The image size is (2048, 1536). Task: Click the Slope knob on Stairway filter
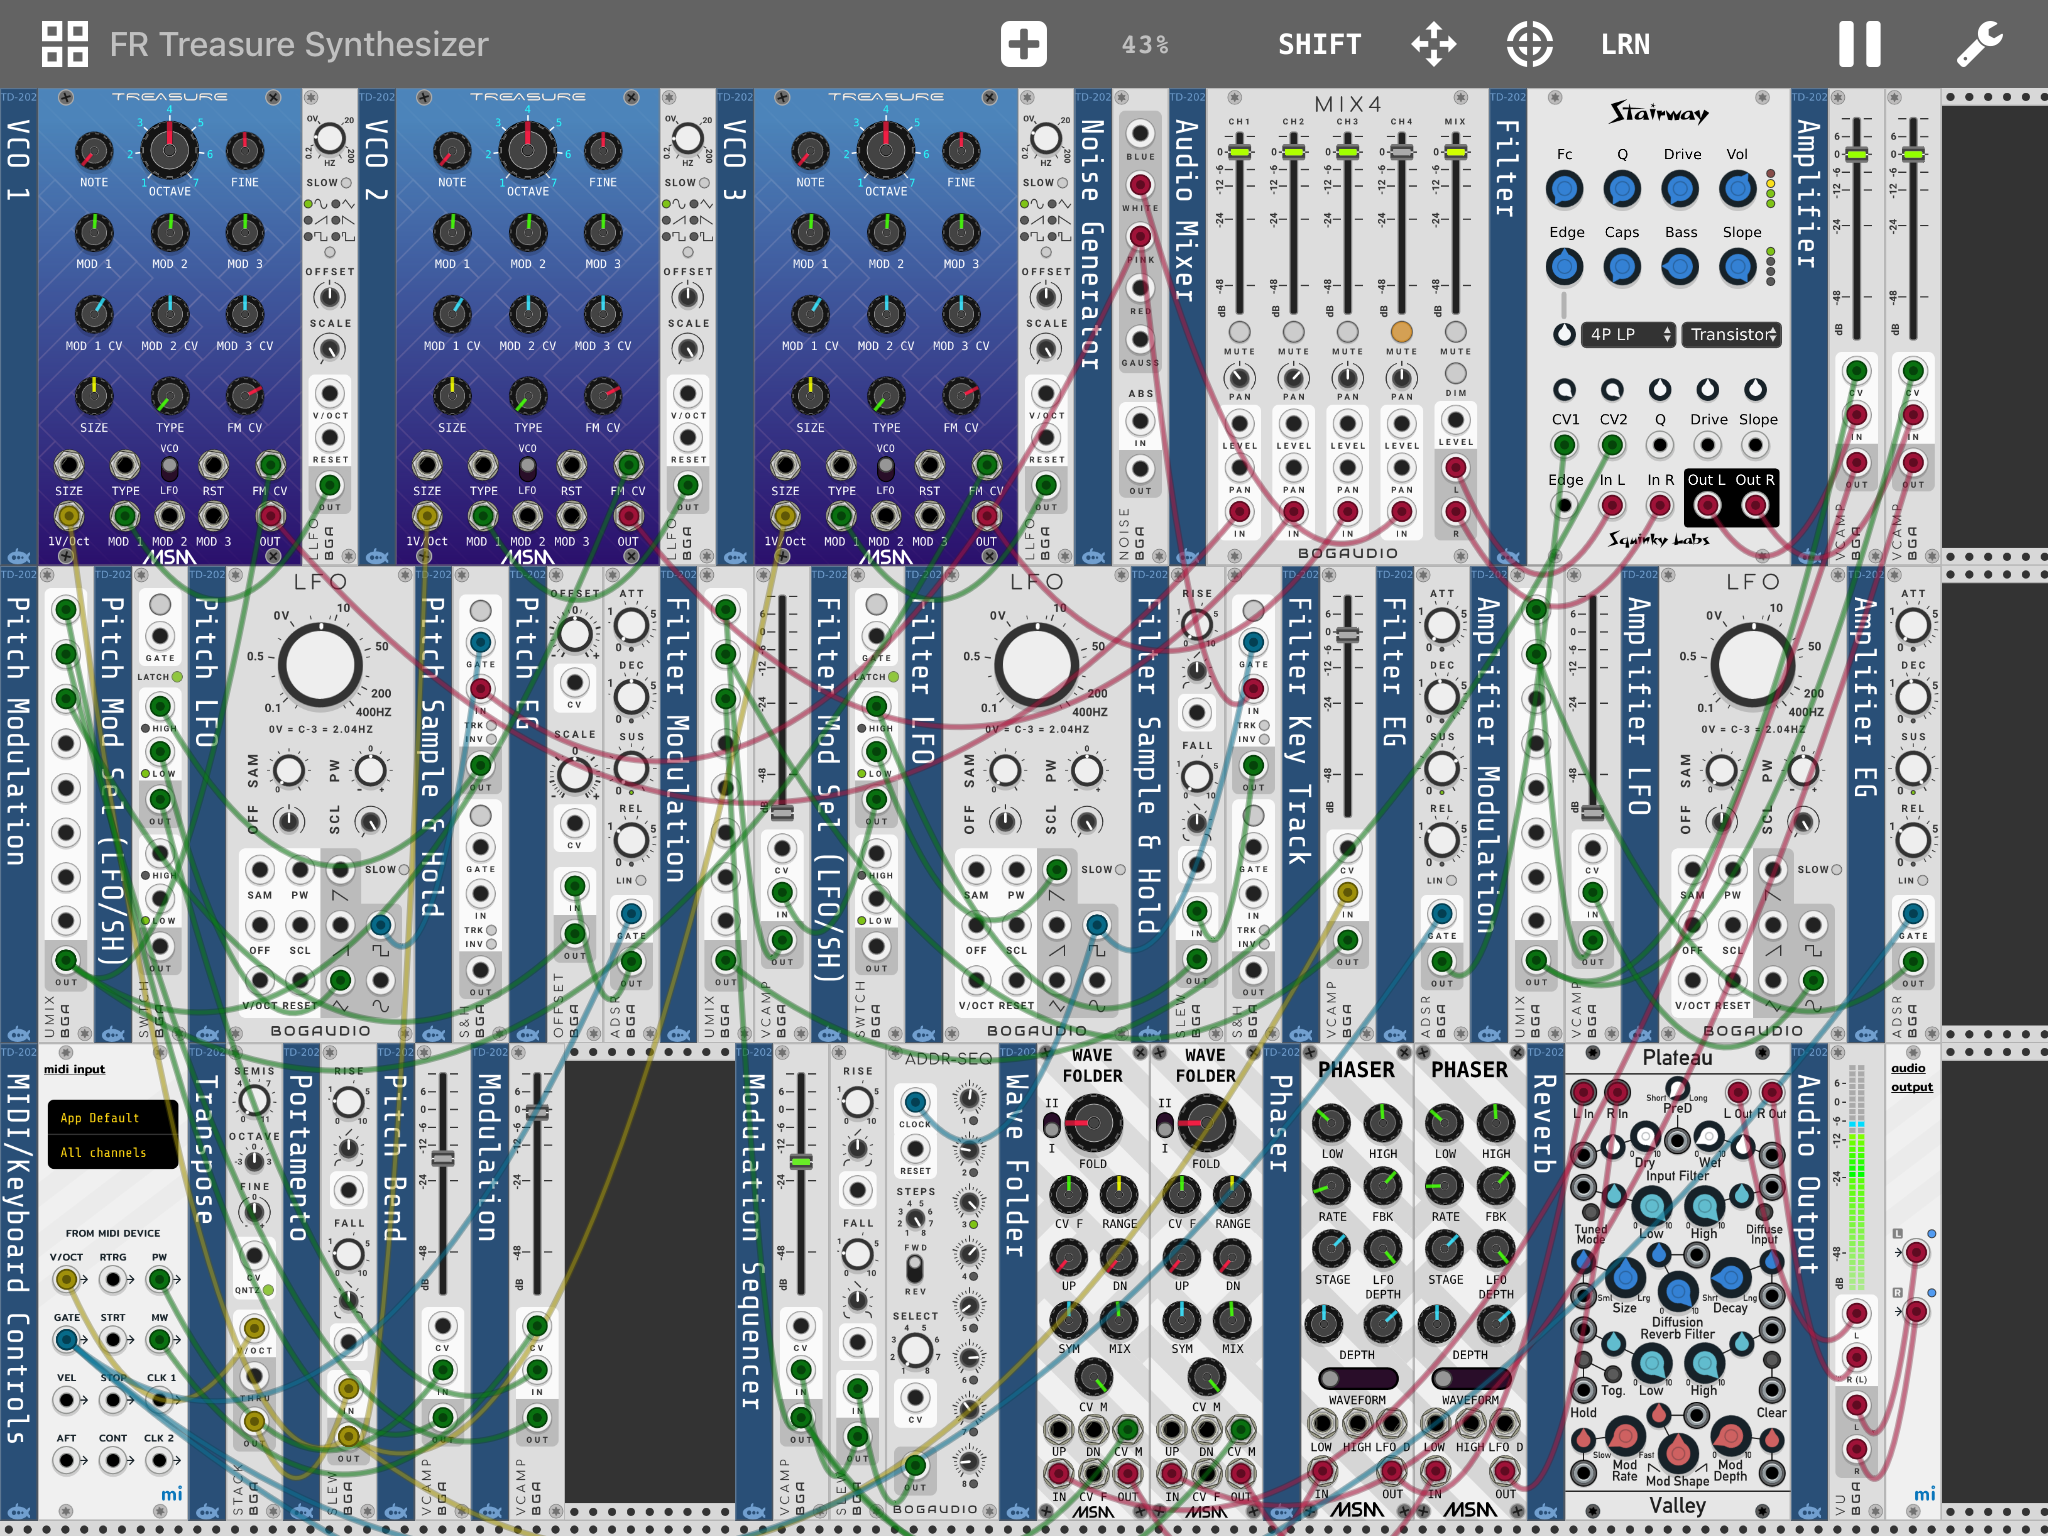(x=1738, y=267)
